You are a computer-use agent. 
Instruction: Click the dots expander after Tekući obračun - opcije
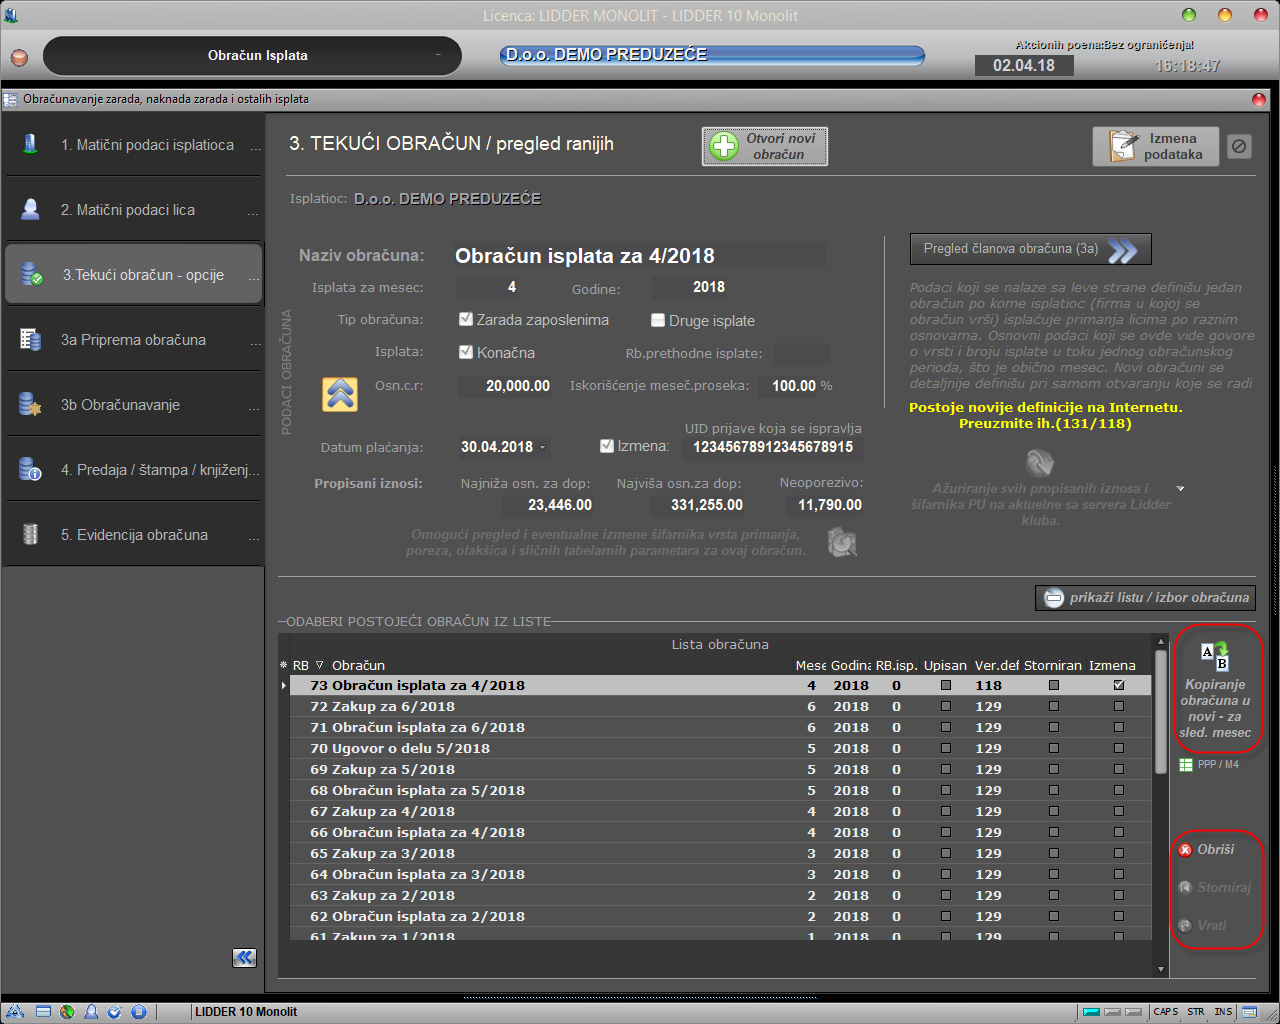(254, 279)
